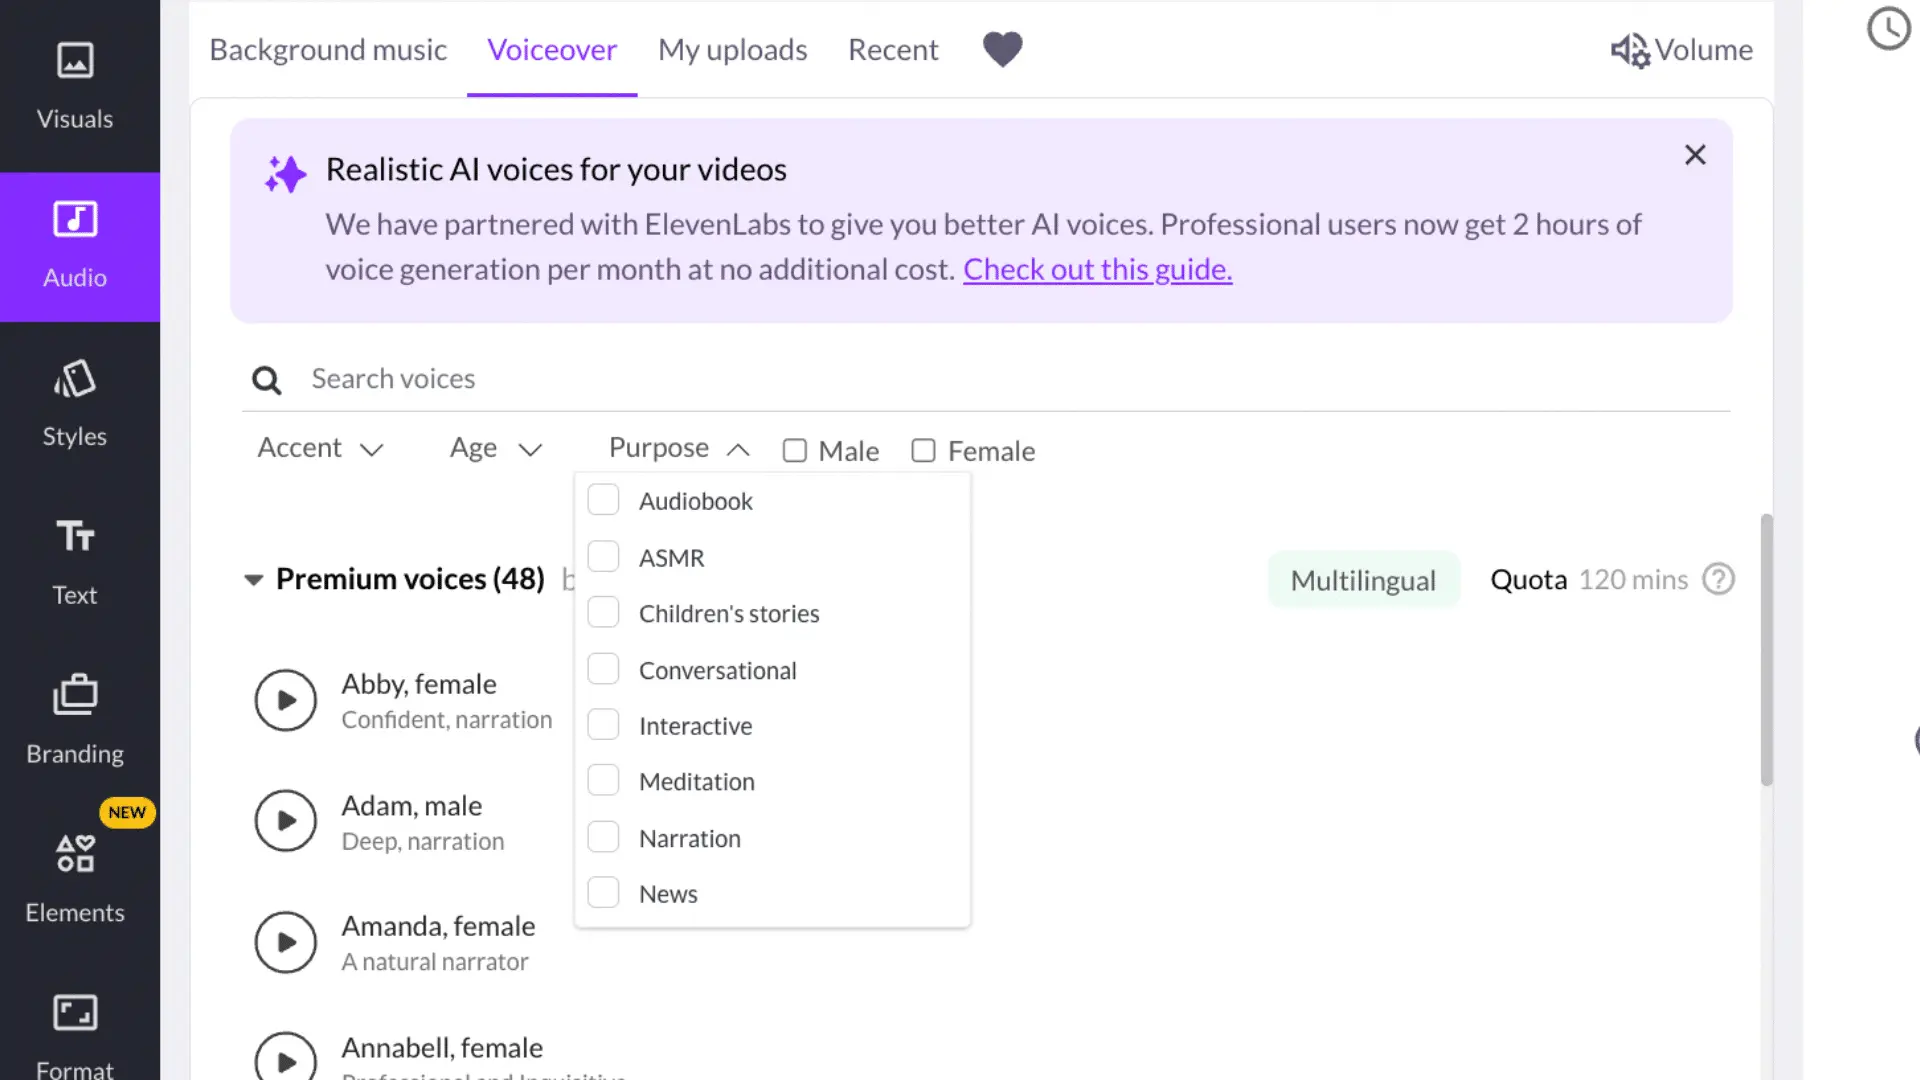
Task: Open the Age filter dropdown
Action: point(496,448)
